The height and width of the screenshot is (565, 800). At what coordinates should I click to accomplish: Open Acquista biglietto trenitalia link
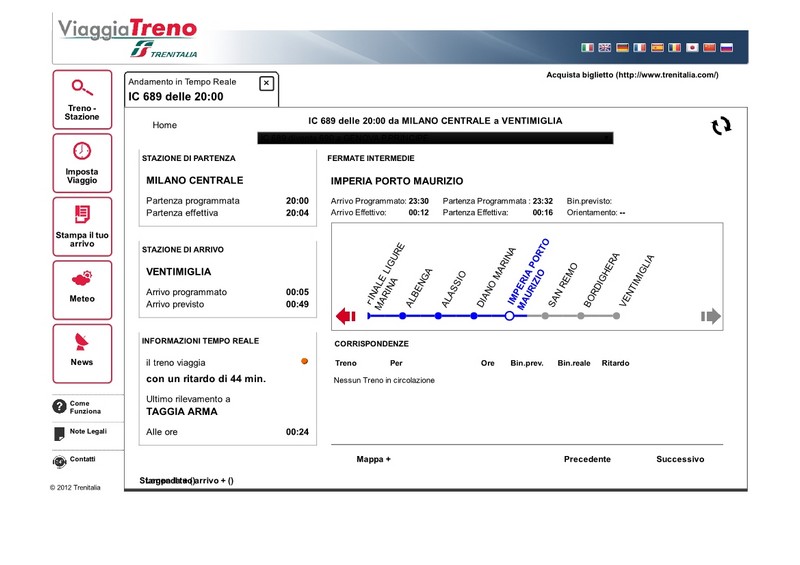click(x=632, y=75)
